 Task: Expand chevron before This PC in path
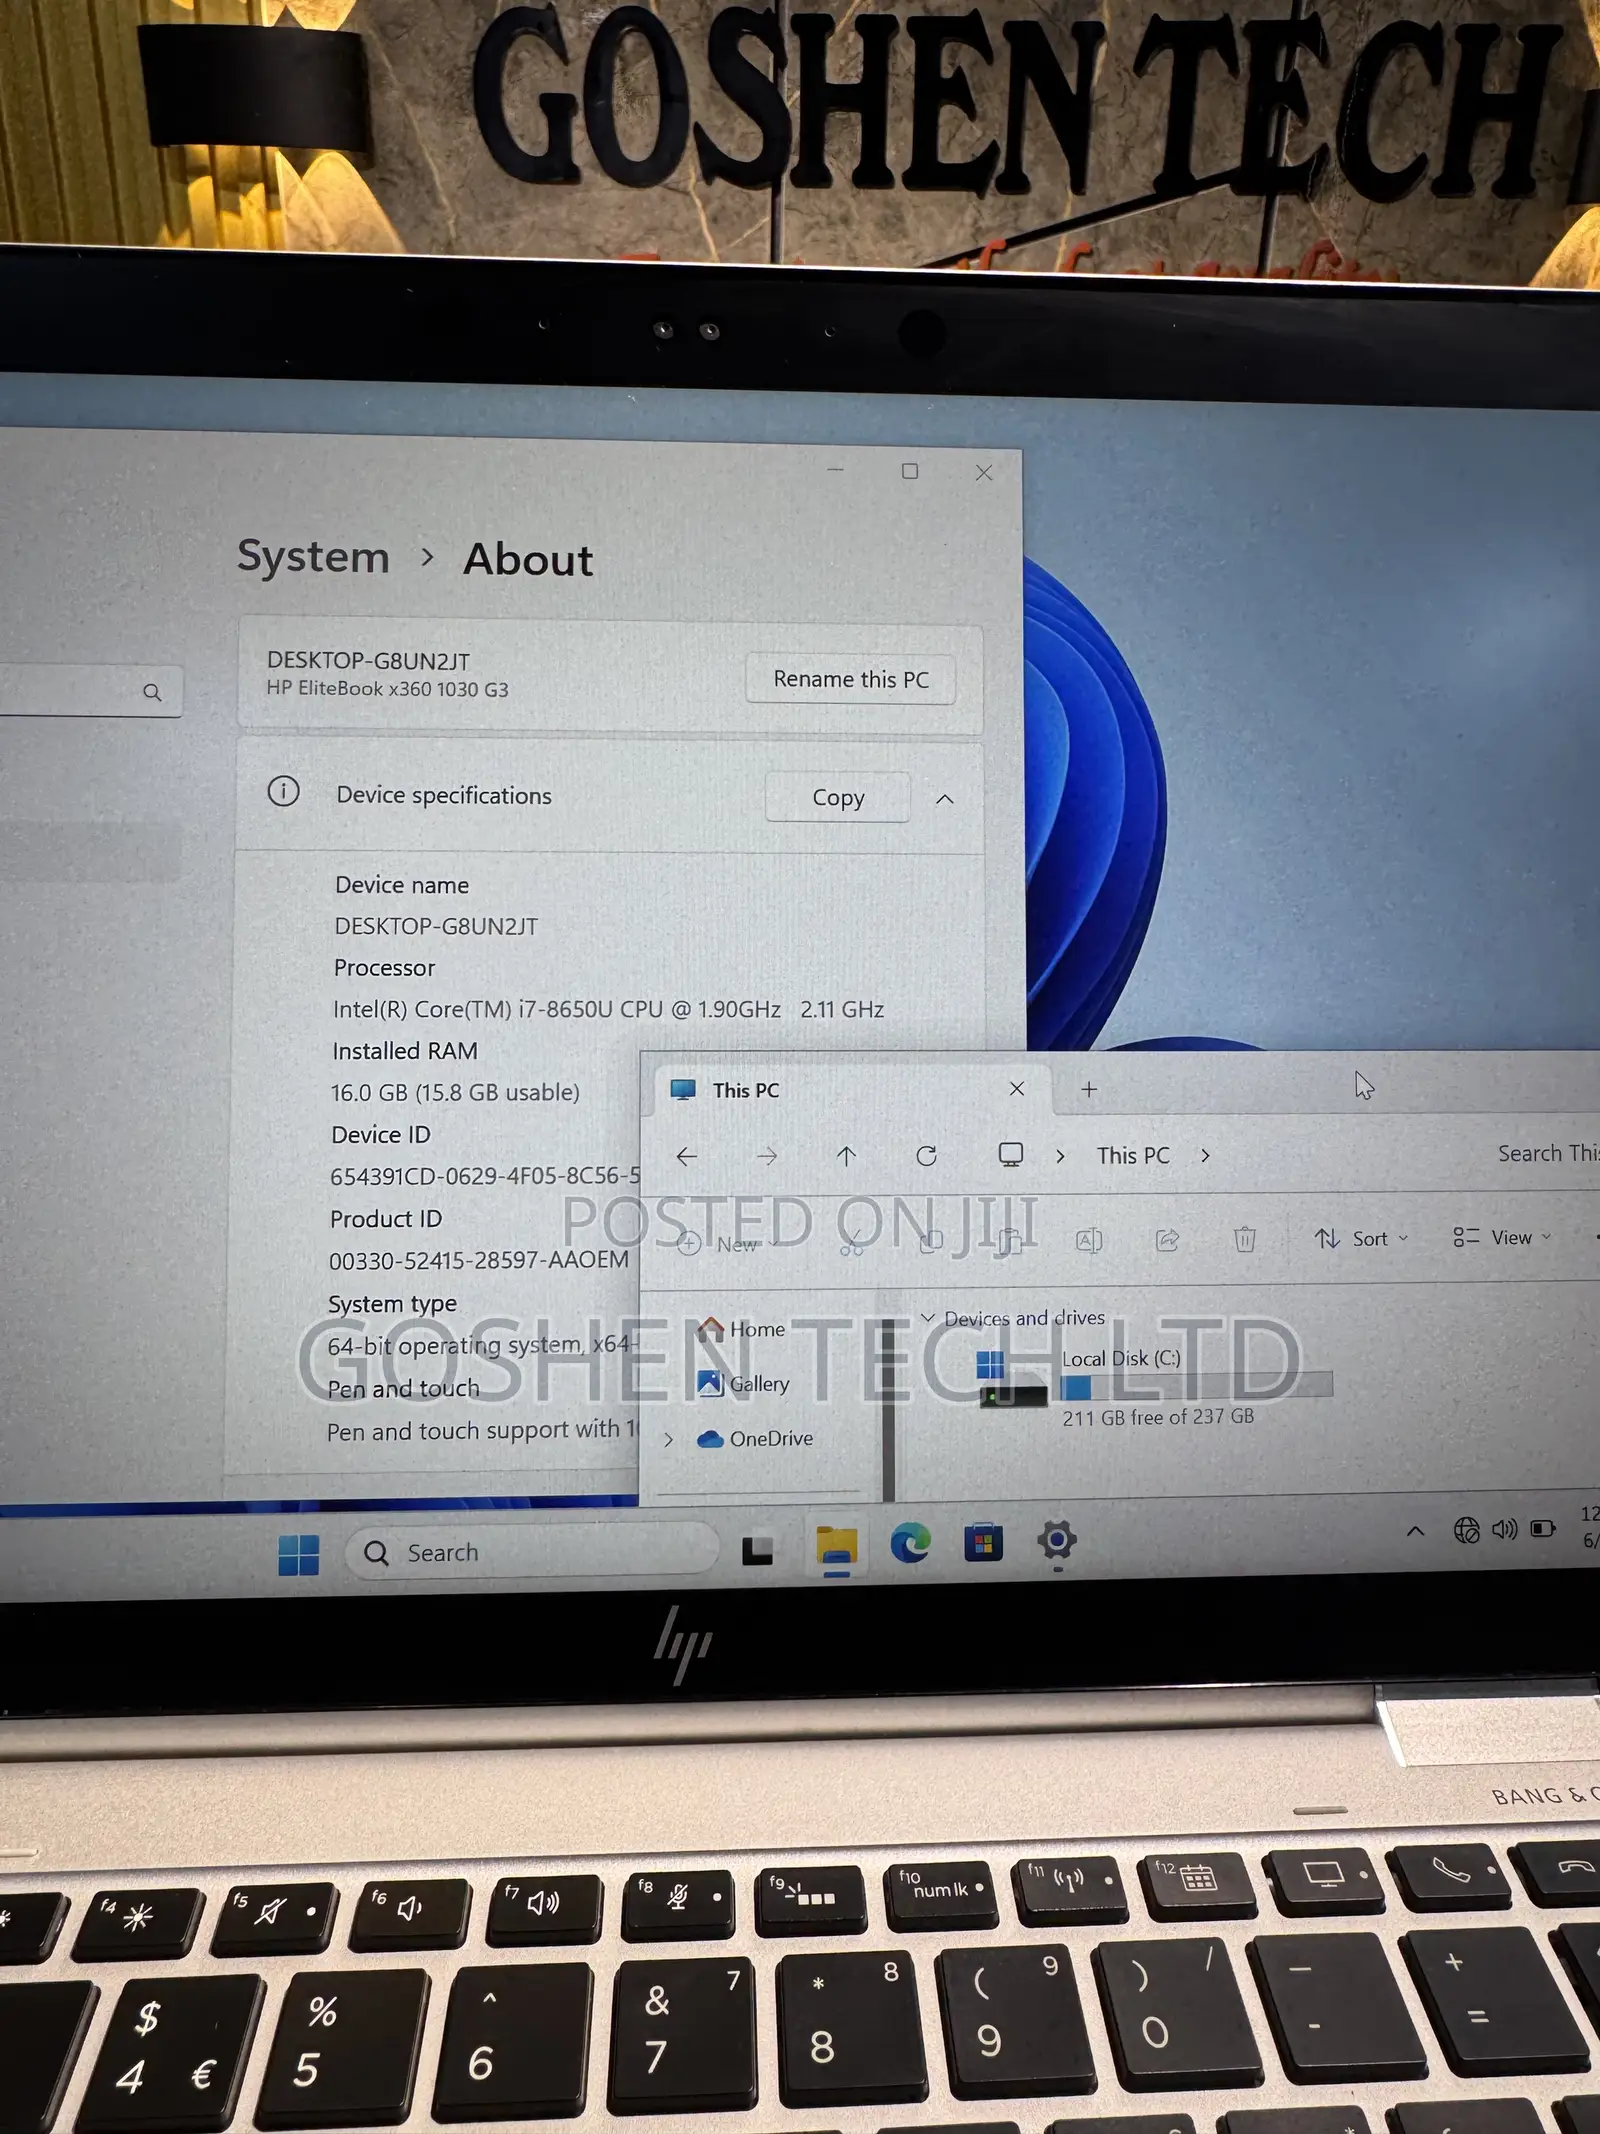1060,1156
